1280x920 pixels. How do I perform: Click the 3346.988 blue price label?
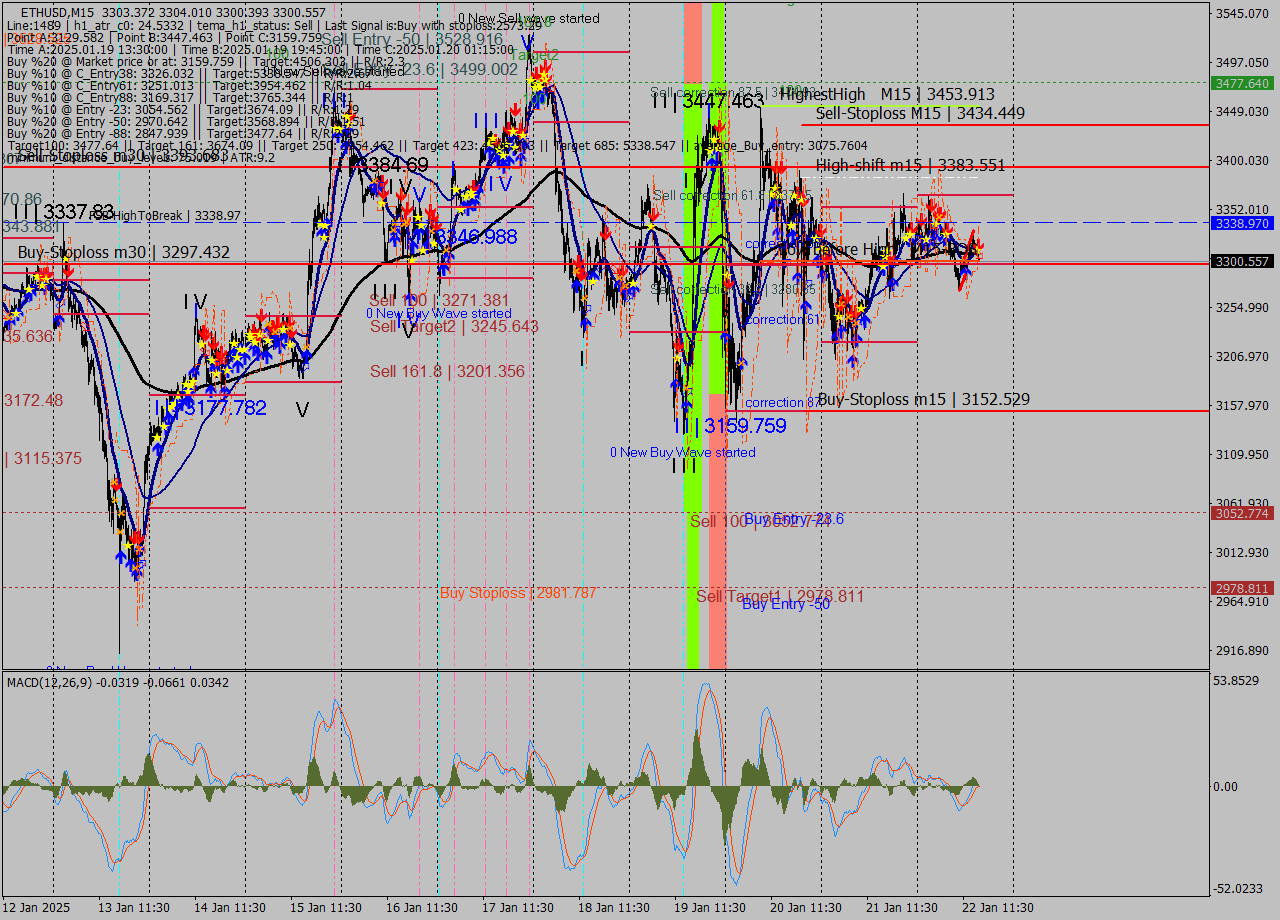[476, 237]
